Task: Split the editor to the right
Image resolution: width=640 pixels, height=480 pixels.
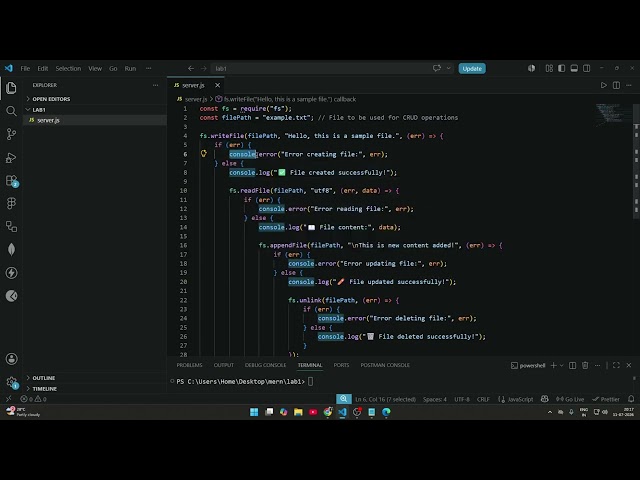Action: pyautogui.click(x=616, y=85)
